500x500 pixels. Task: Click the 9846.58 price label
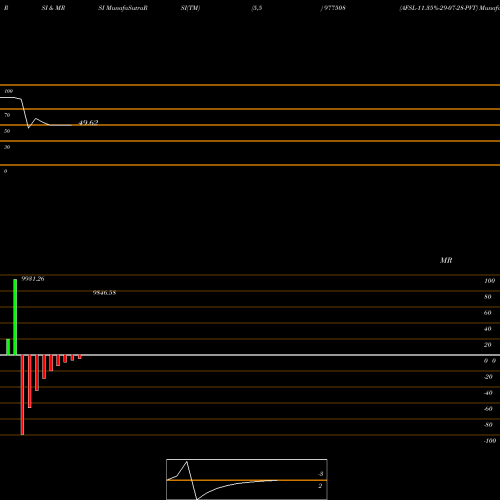point(104,293)
